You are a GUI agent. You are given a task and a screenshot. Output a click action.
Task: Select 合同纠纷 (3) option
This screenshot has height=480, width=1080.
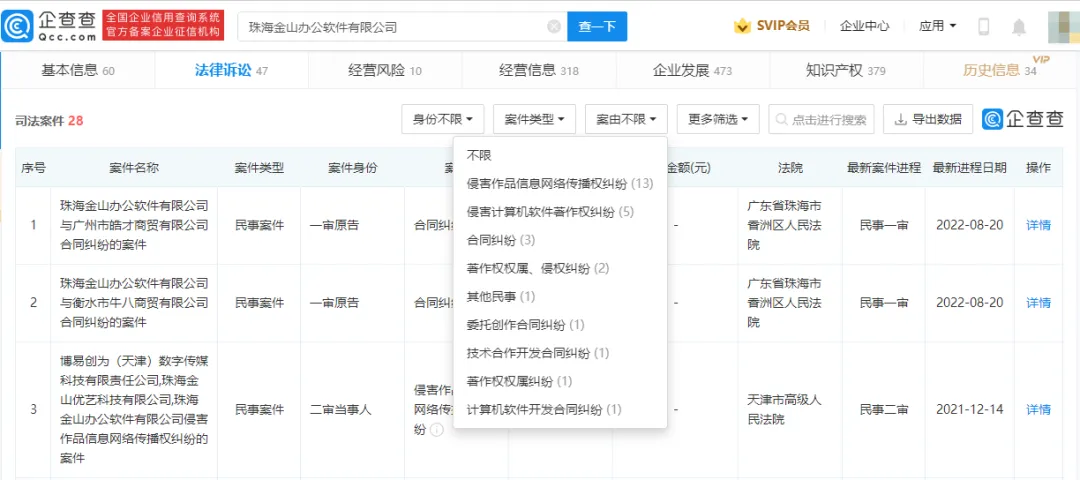point(560,240)
